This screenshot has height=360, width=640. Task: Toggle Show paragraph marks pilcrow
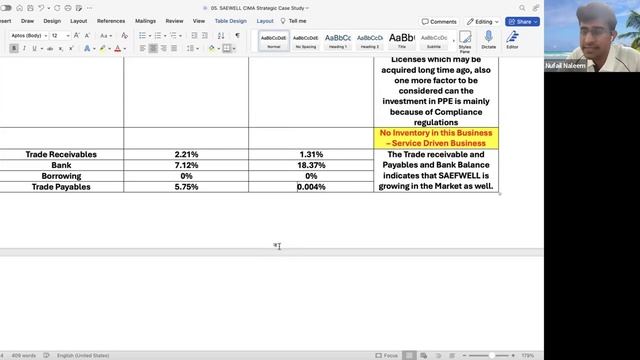[x=237, y=36]
